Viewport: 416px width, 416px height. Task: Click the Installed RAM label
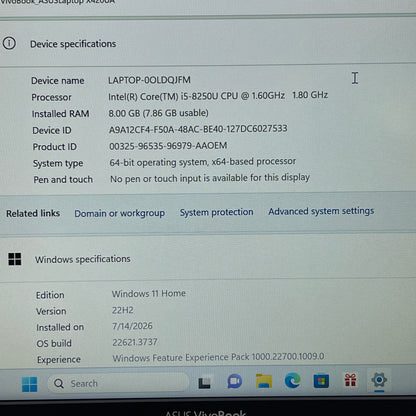tap(60, 114)
